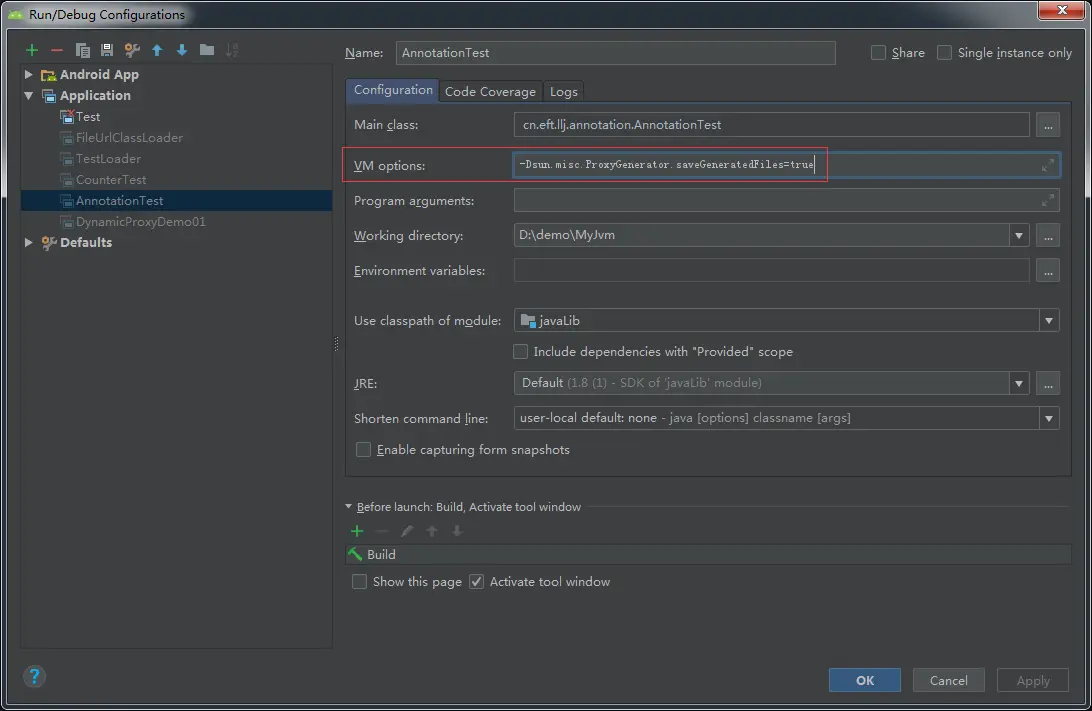Screen dimensions: 1092x711
Task: Click the Apply button
Action: (x=1033, y=680)
